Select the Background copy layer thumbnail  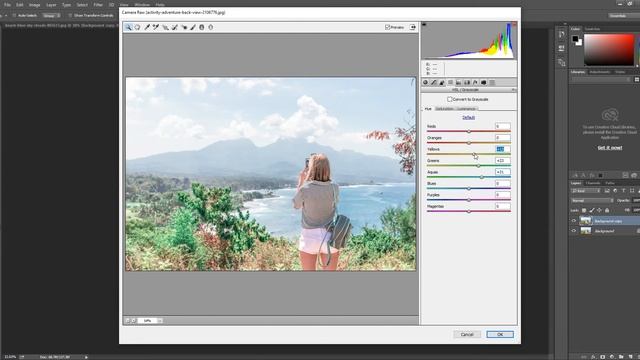pos(586,221)
